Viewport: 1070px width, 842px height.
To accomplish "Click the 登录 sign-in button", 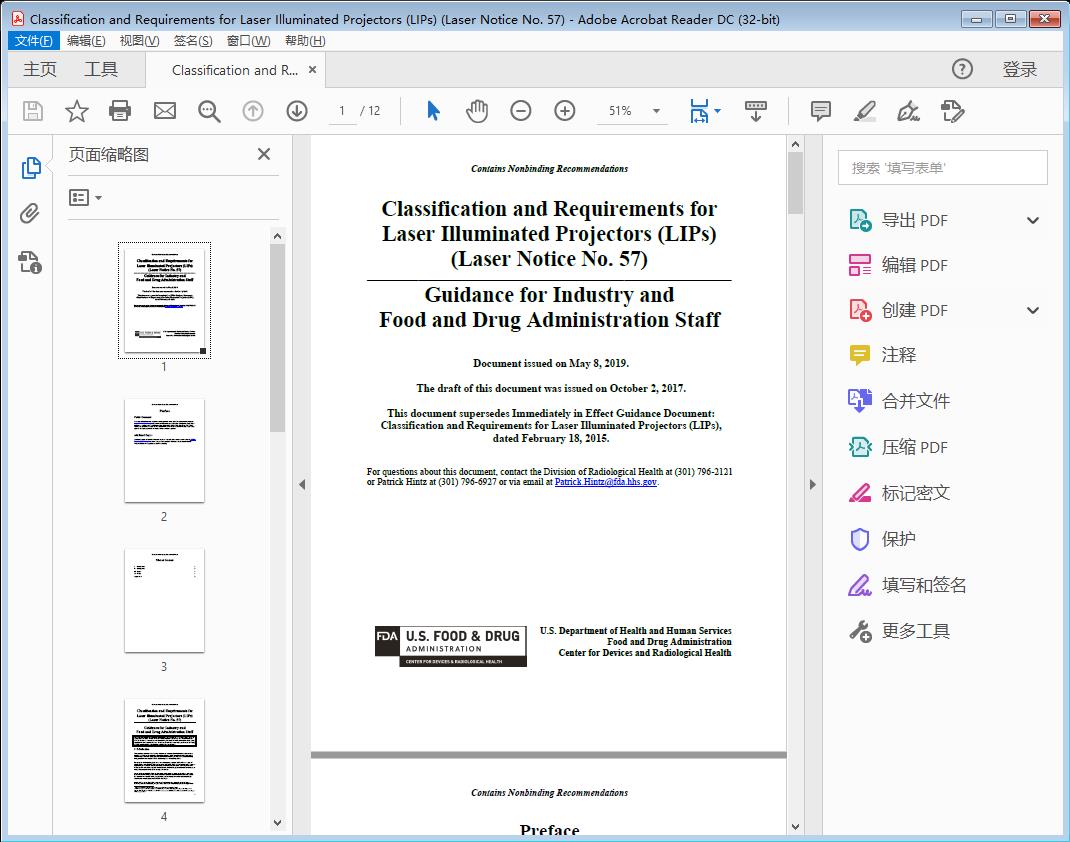I will pyautogui.click(x=1020, y=69).
